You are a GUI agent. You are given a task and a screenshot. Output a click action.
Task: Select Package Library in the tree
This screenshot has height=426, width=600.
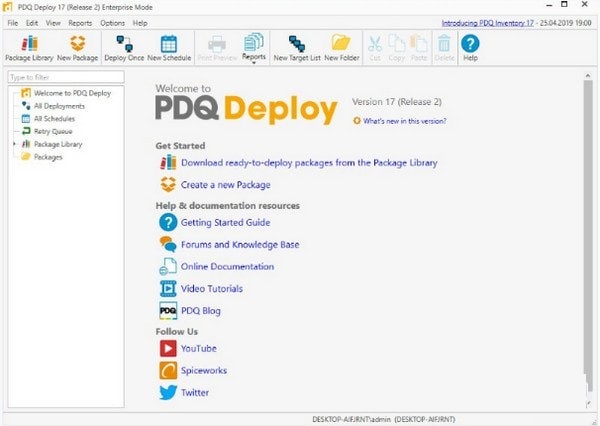(x=58, y=144)
